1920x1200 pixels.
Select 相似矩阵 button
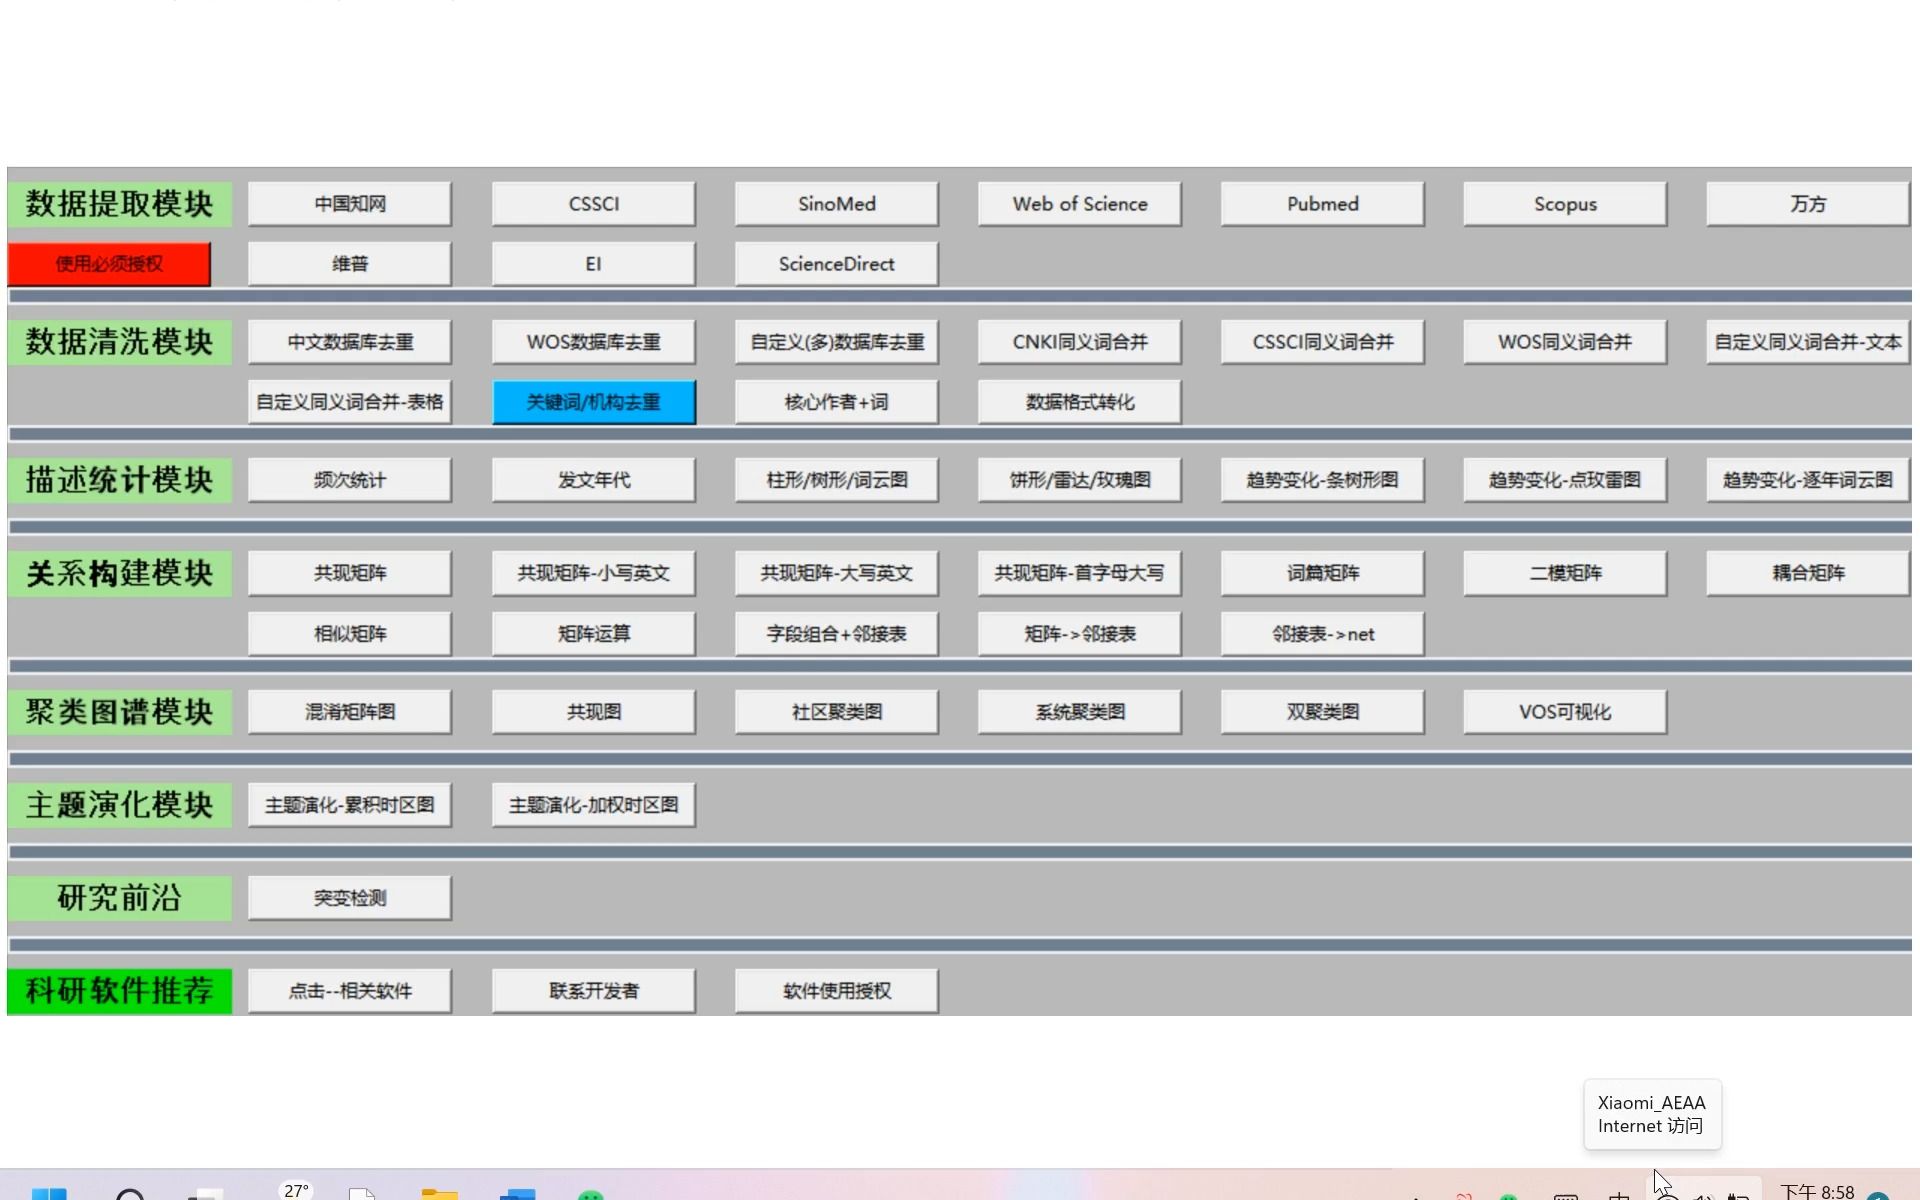[x=350, y=634]
